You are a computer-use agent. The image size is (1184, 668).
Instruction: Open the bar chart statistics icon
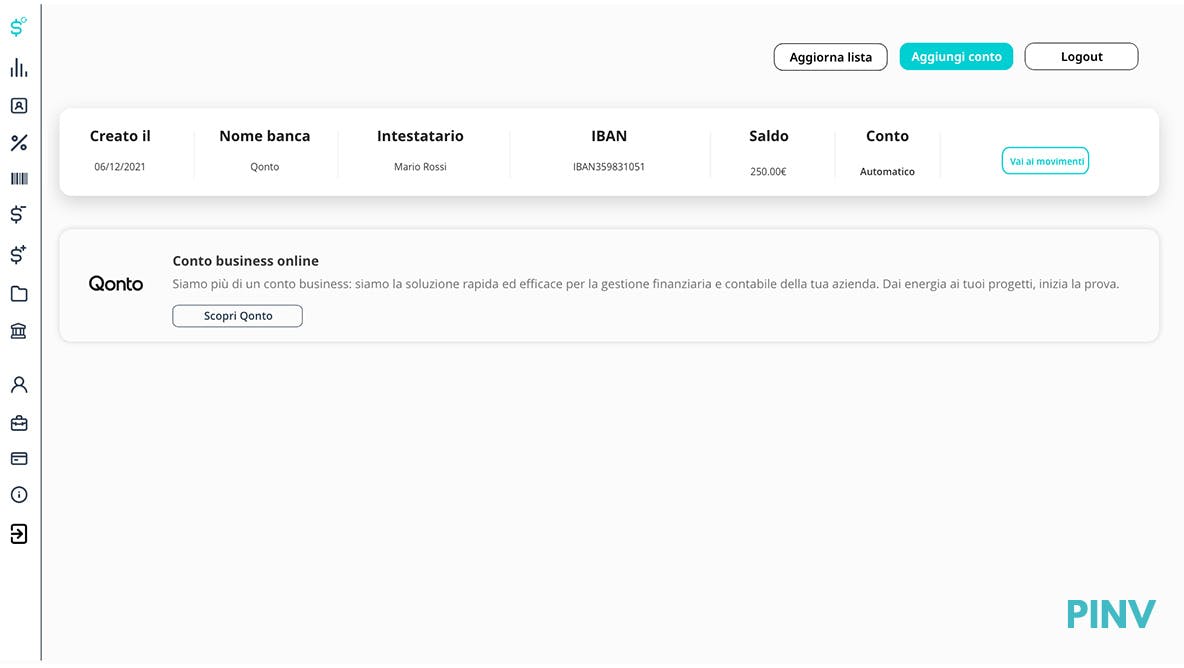coord(18,68)
